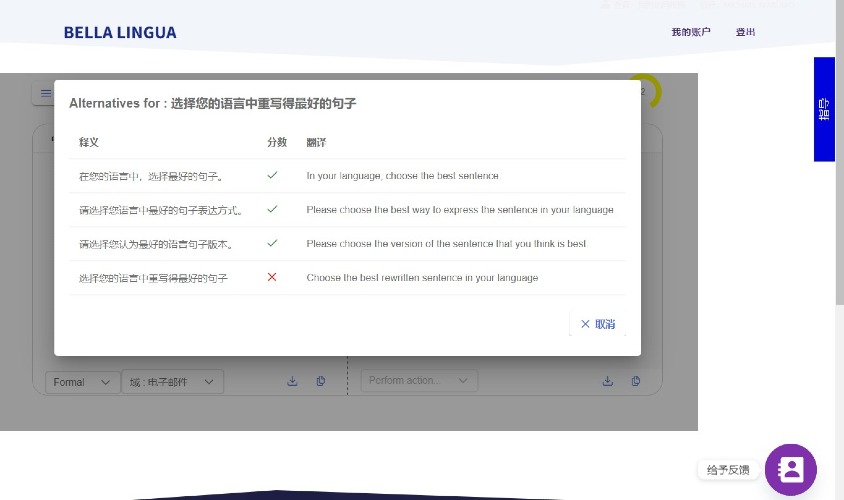Click the 给予反馈 feedback label
Viewport: 844px width, 500px height.
tap(728, 470)
